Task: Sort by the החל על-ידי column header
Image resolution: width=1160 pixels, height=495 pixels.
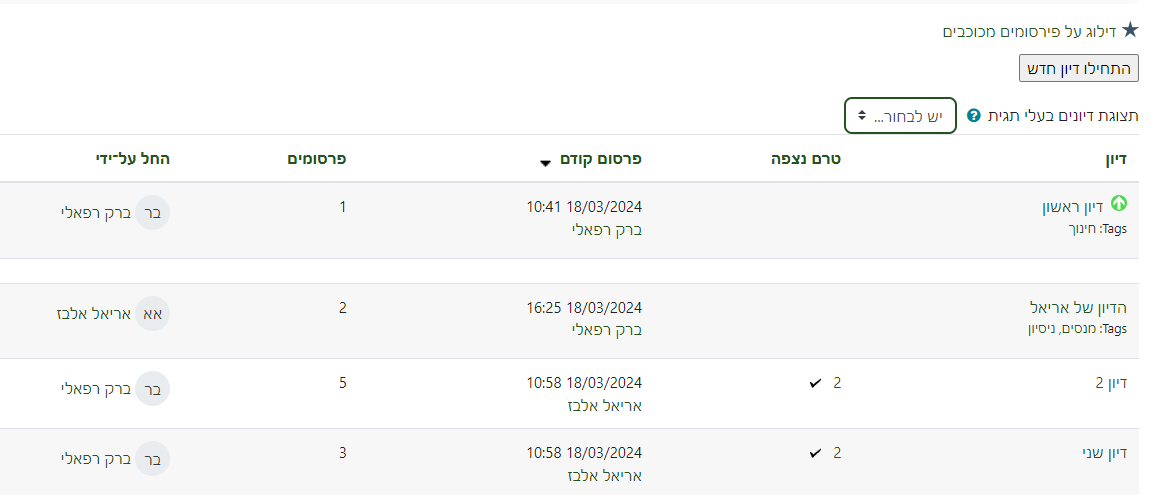Action: [133, 158]
